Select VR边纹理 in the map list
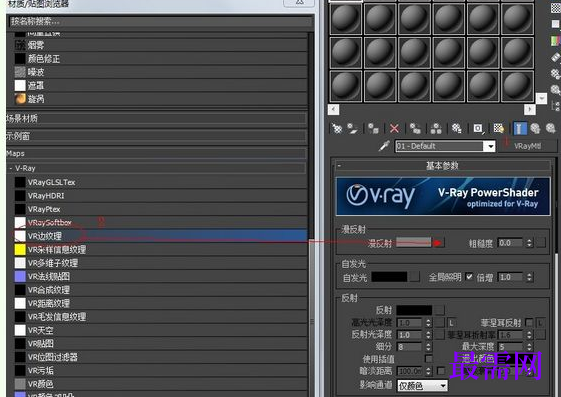561x397 pixels. point(160,236)
